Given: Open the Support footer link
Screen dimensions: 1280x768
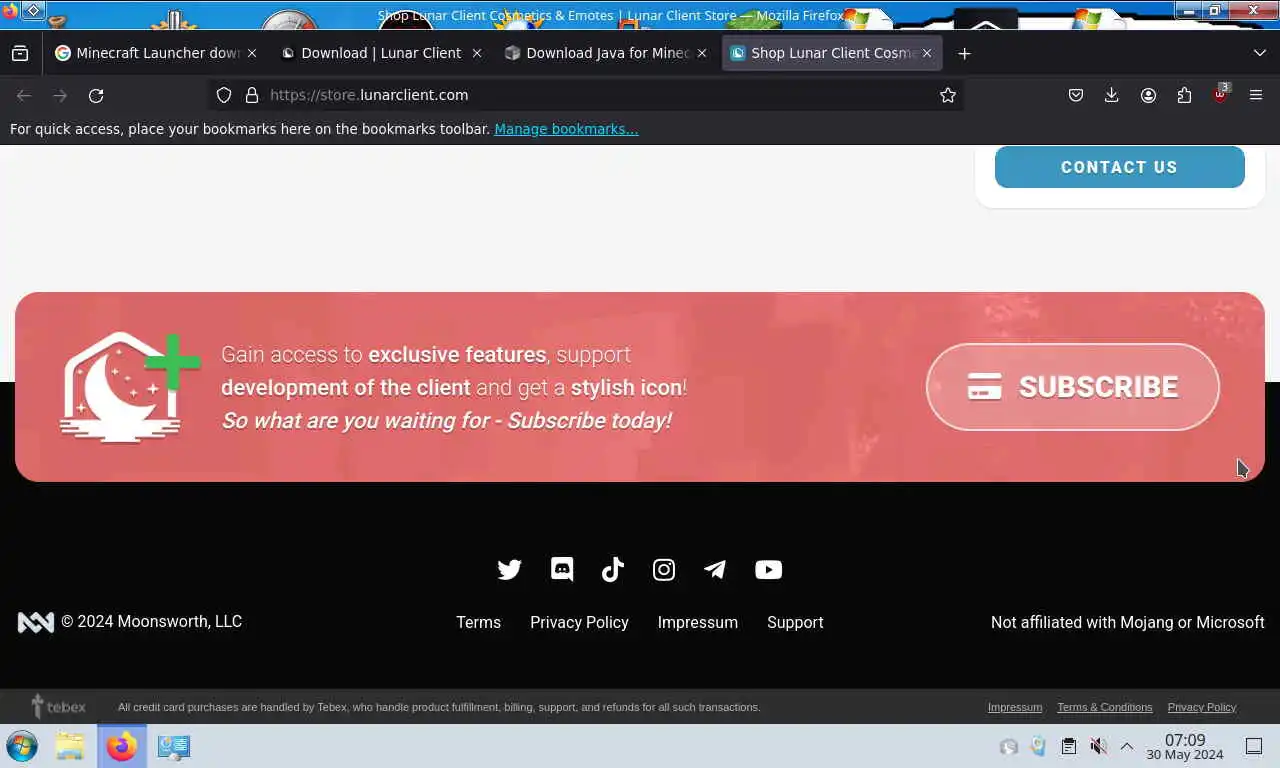Looking at the screenshot, I should coord(795,622).
